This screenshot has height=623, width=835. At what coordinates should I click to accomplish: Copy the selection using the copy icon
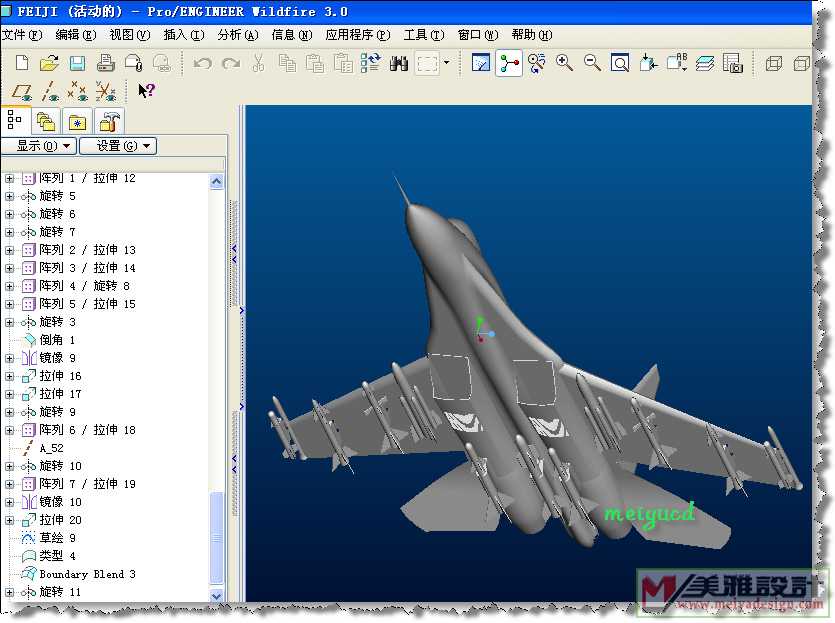click(x=288, y=63)
